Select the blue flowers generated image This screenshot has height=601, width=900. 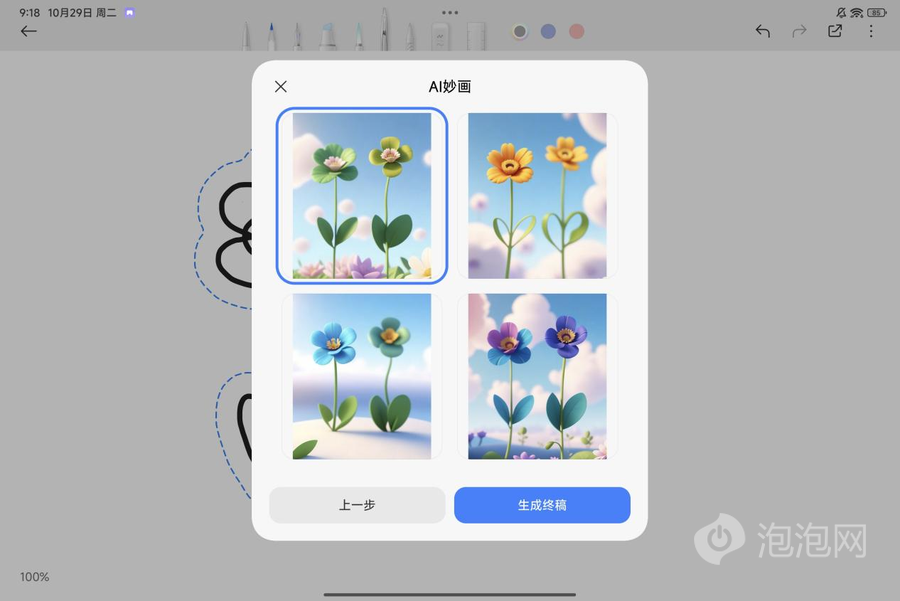(361, 376)
